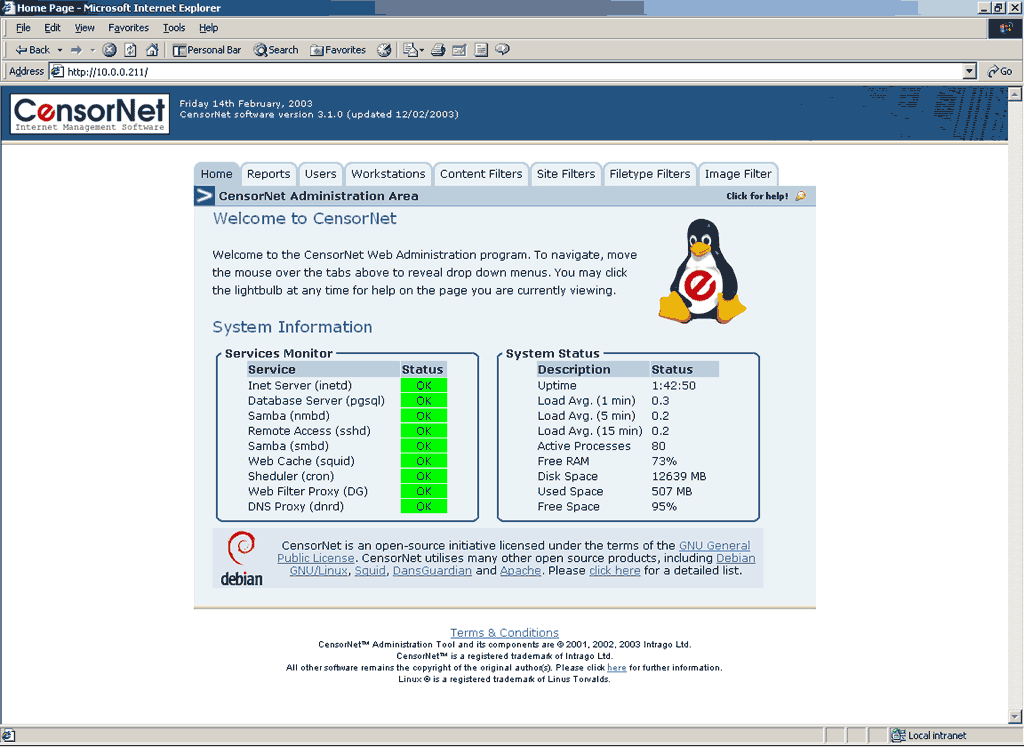Open the GNU General Public License link
This screenshot has width=1024, height=747.
coord(714,546)
